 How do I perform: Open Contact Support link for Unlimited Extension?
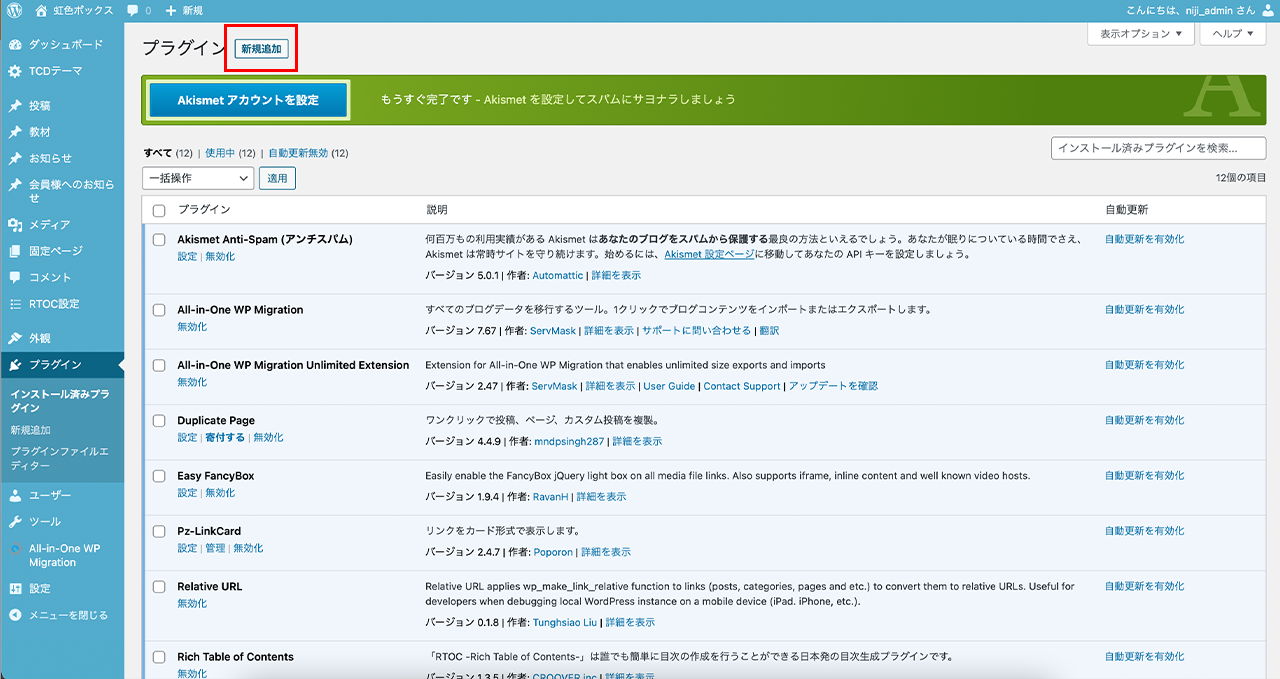coord(742,386)
